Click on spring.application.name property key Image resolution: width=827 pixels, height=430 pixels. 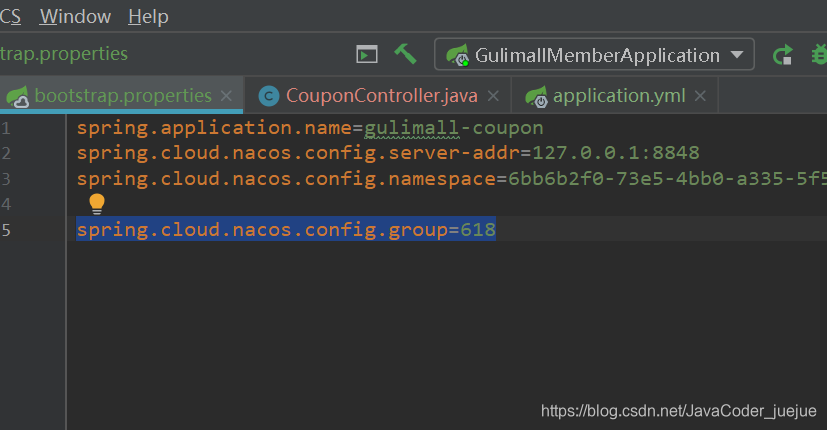(214, 128)
